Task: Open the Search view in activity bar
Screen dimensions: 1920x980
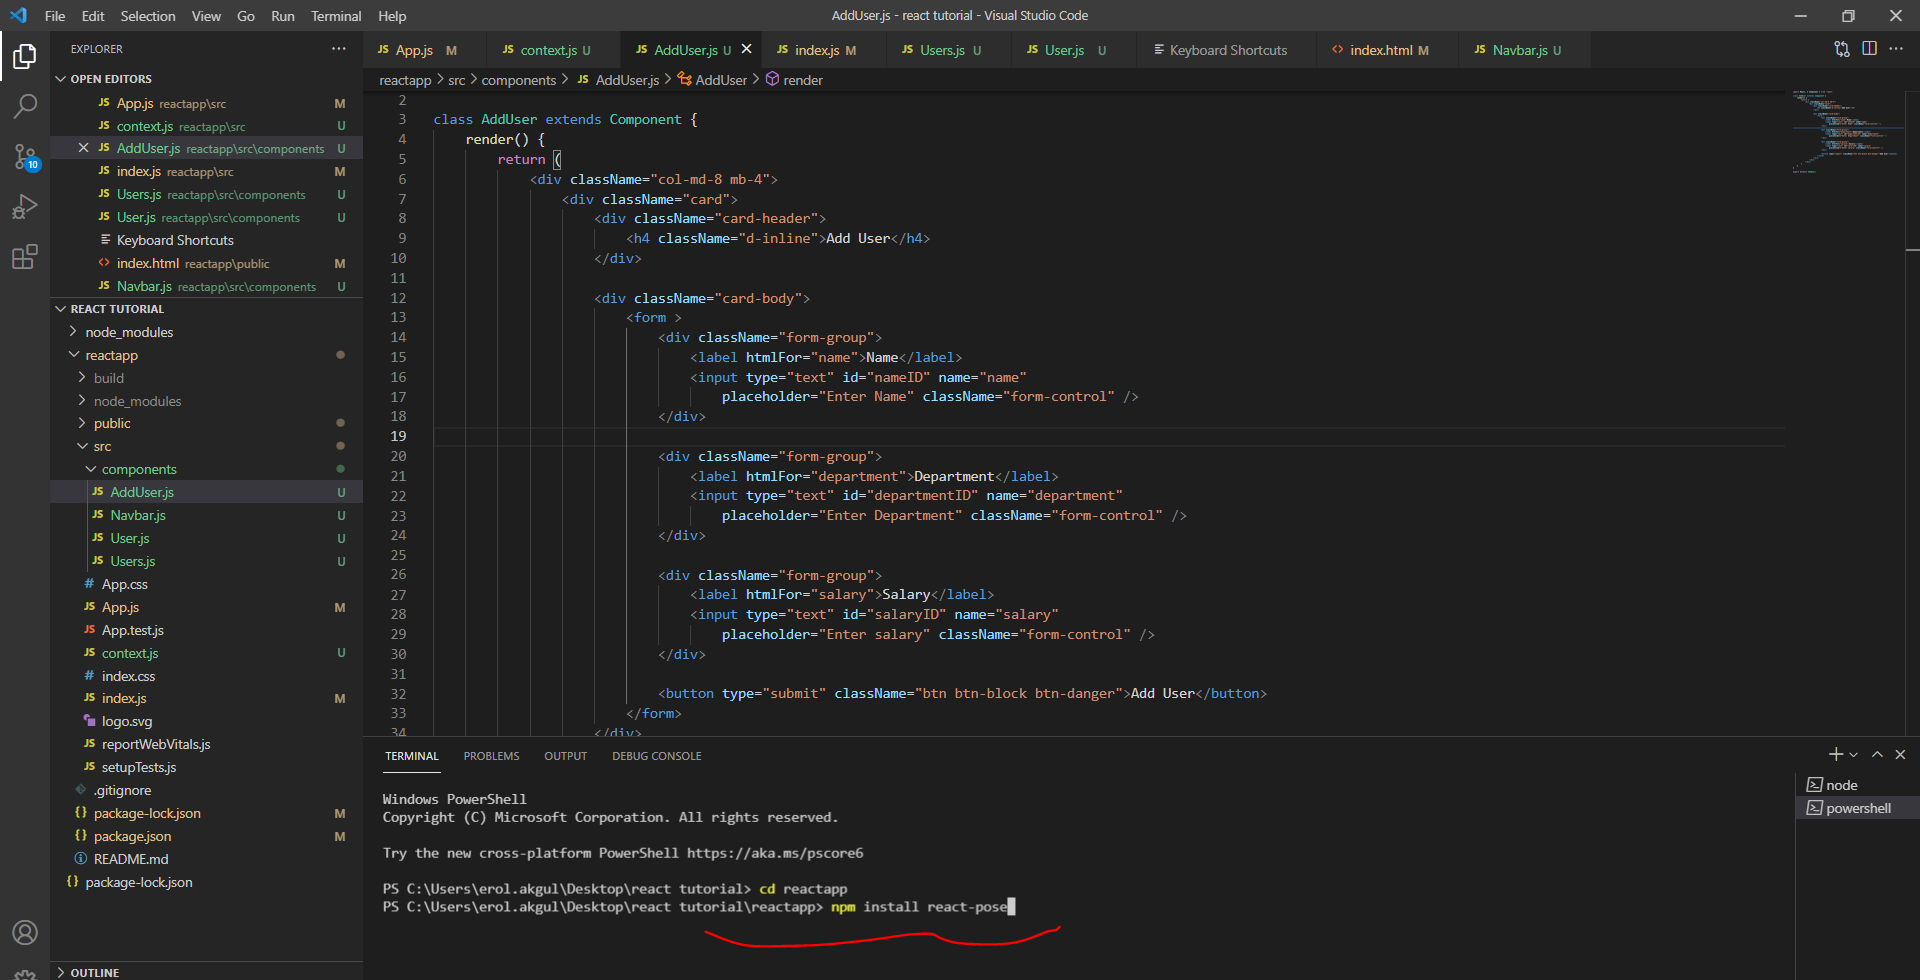Action: point(25,106)
